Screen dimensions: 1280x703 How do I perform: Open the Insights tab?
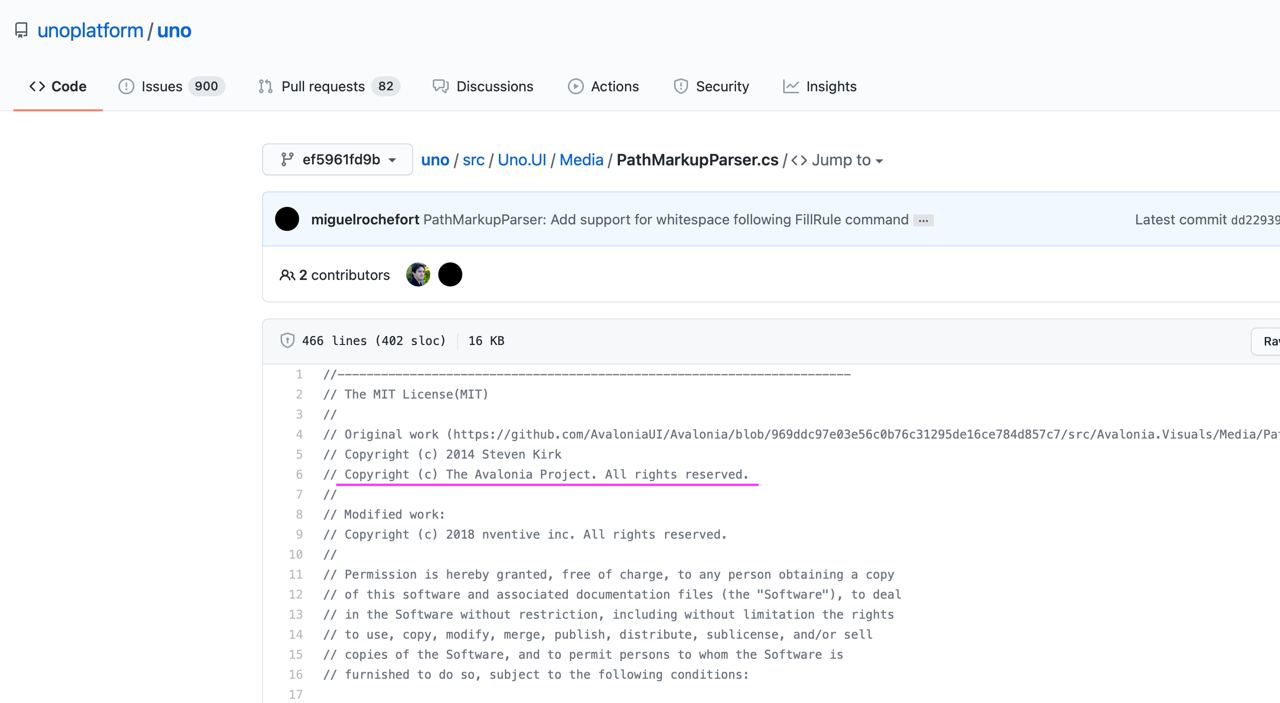pyautogui.click(x=820, y=86)
